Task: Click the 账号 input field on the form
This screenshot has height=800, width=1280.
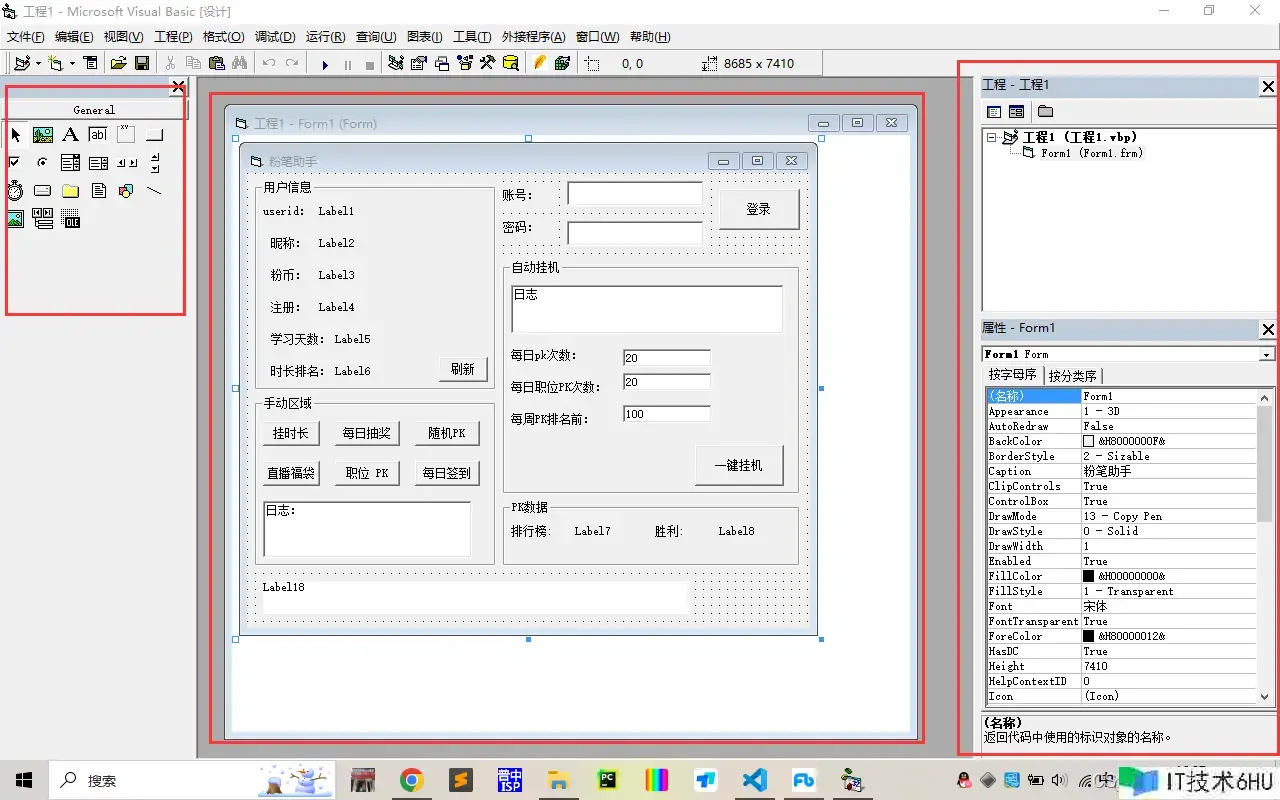Action: coord(635,193)
